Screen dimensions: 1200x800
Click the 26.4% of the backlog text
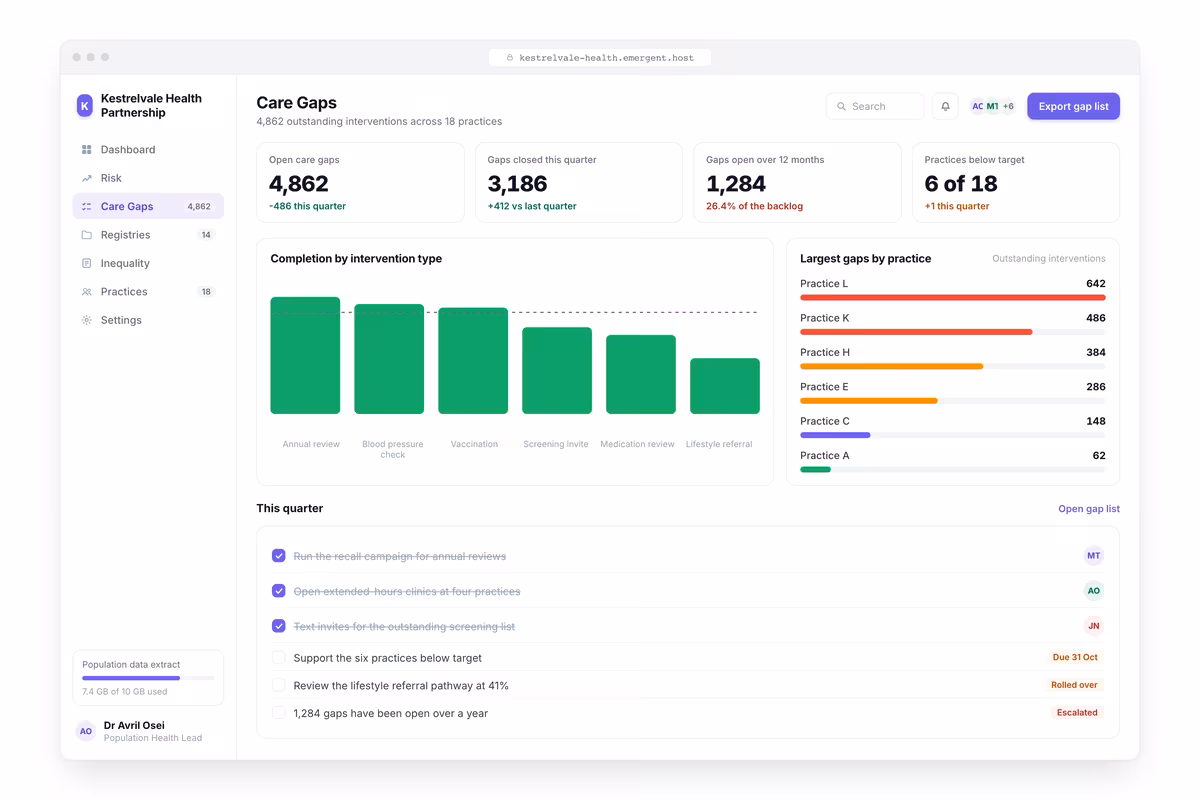pyautogui.click(x=754, y=207)
